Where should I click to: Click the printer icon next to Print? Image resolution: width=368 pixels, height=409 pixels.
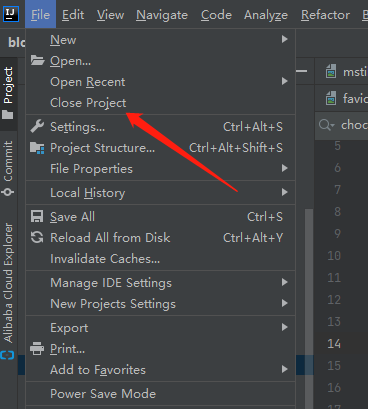[37, 349]
